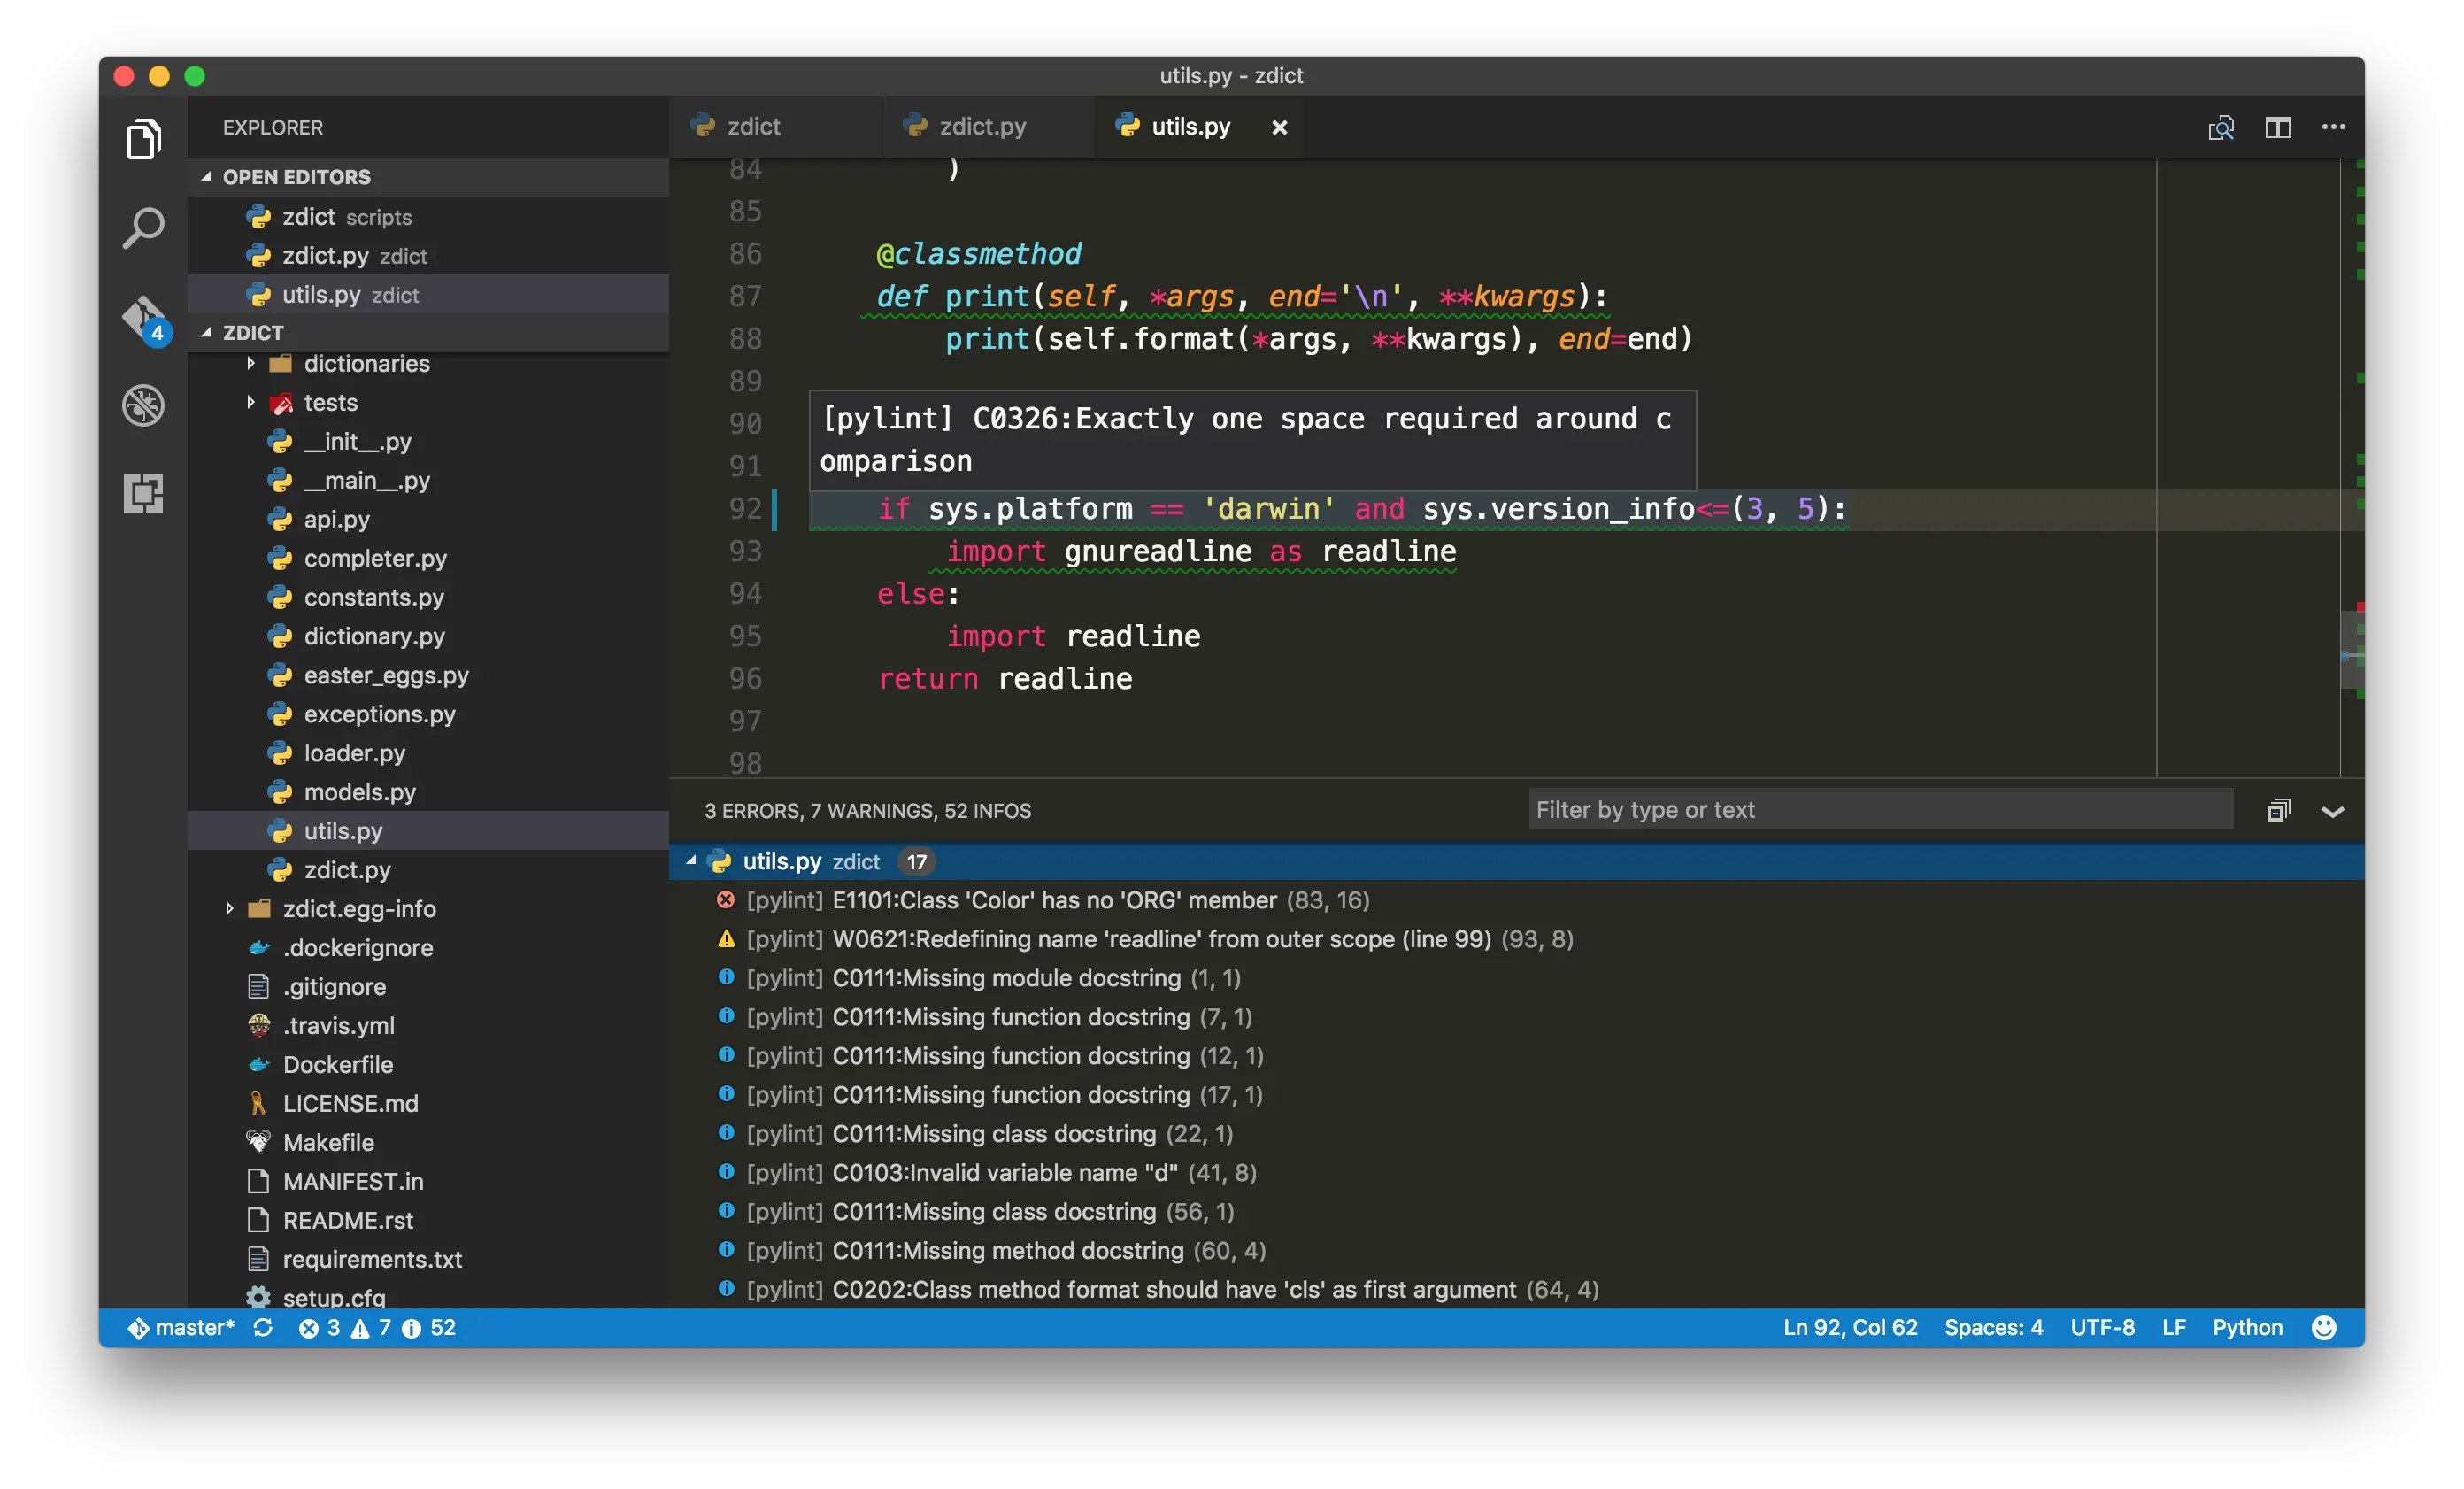Click the Filter by type or text field

point(1880,810)
